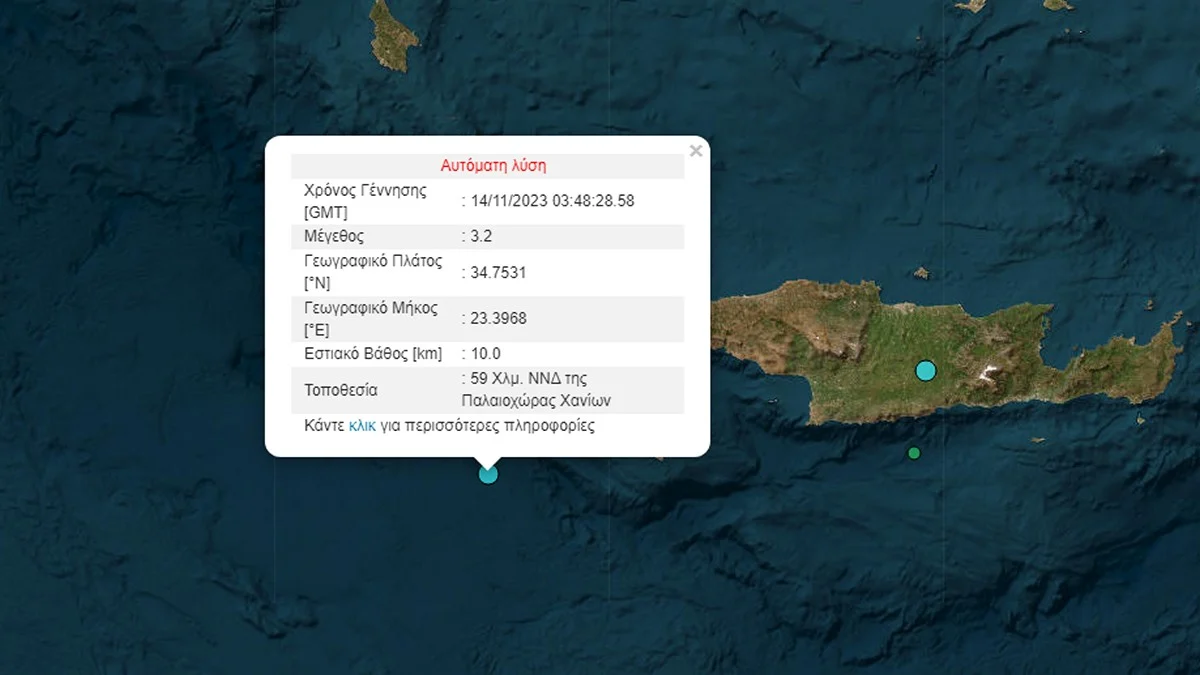Select the origin time 14/11/2023 03:48:28.58

pyautogui.click(x=552, y=201)
